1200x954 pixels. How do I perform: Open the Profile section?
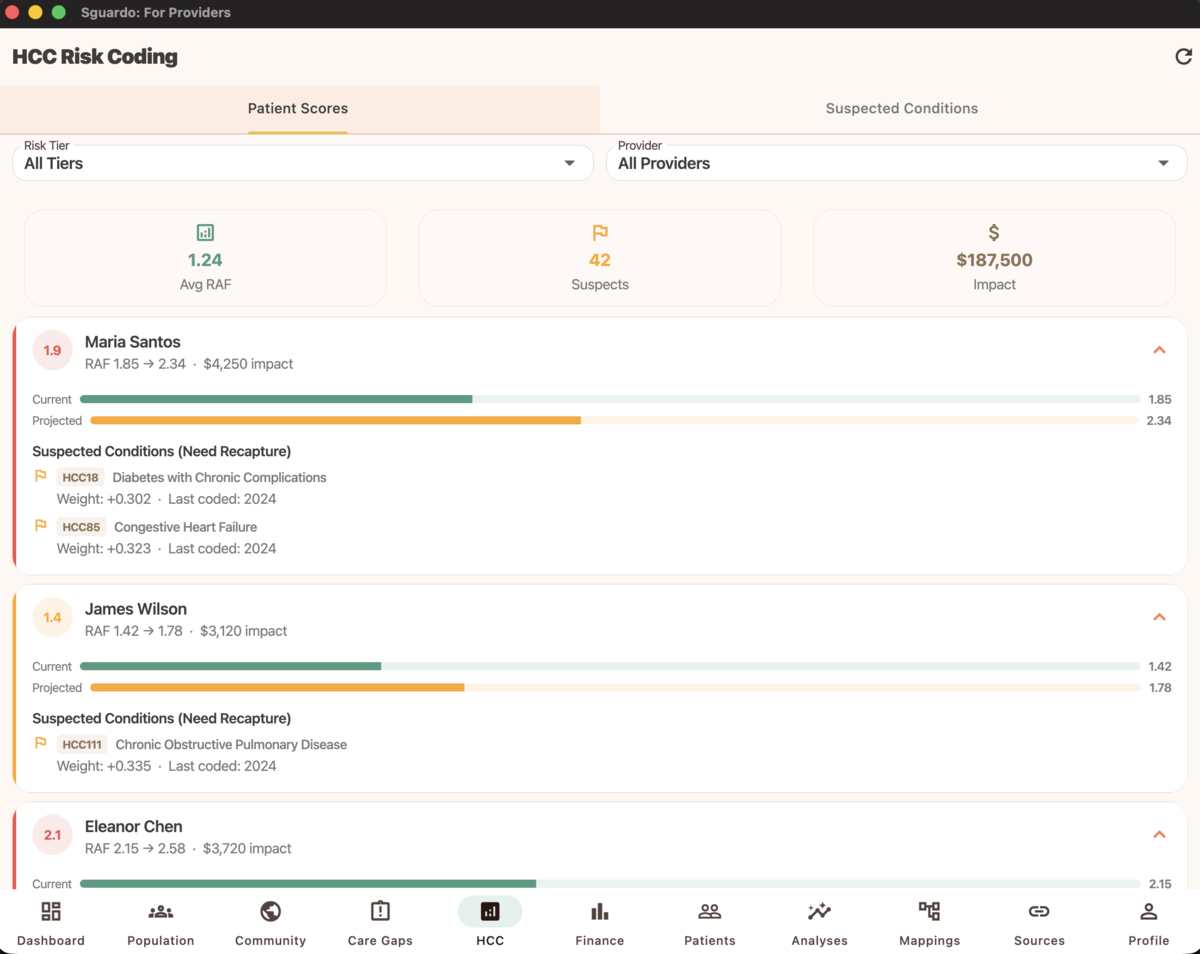click(1148, 912)
